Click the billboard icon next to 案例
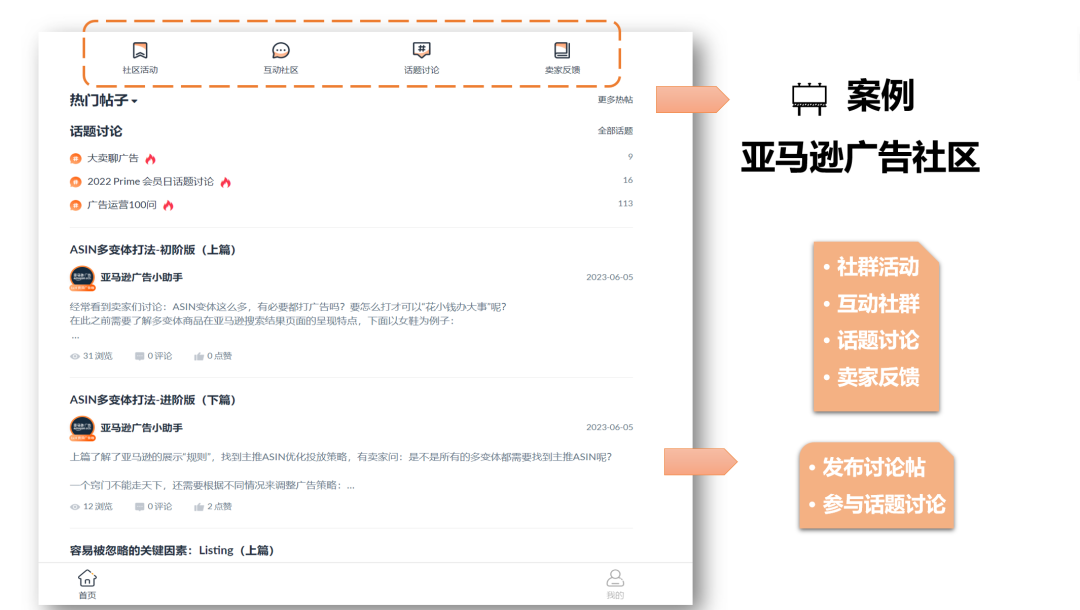The width and height of the screenshot is (1080, 610). 809,98
